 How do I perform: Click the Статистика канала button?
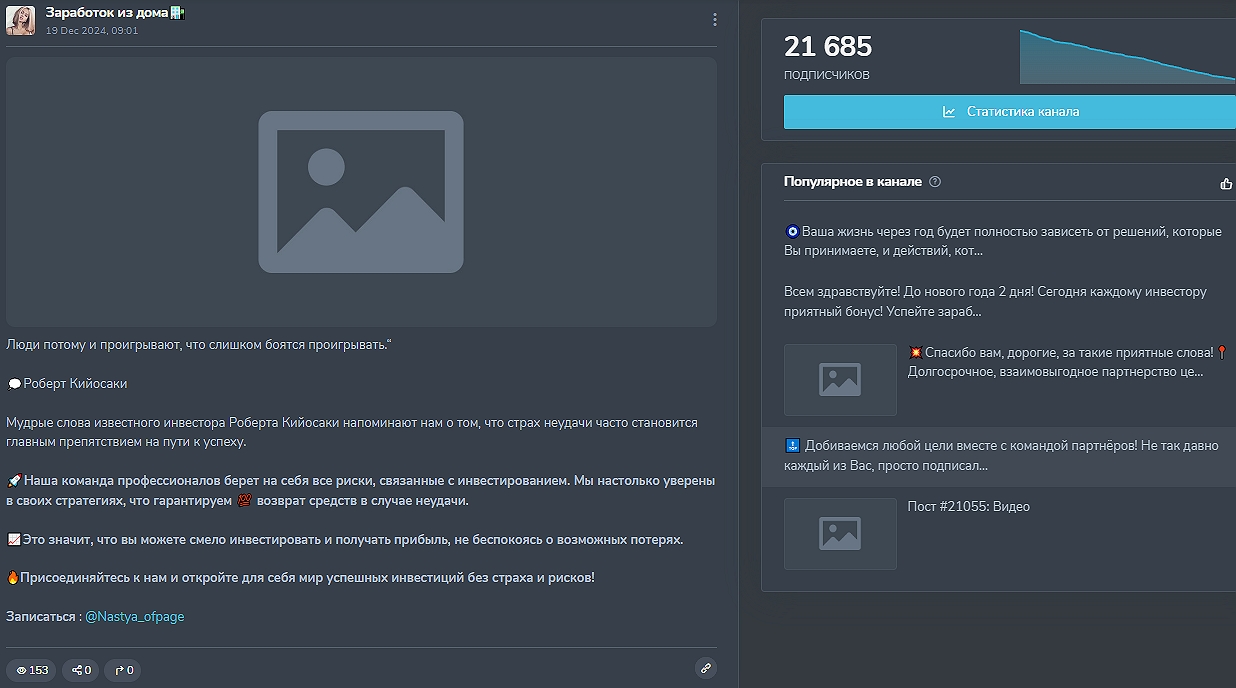click(1010, 112)
